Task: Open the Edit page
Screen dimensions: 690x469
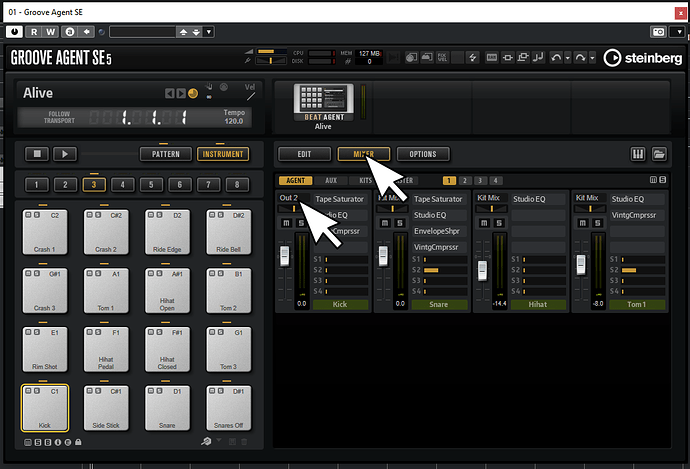Action: 304,154
